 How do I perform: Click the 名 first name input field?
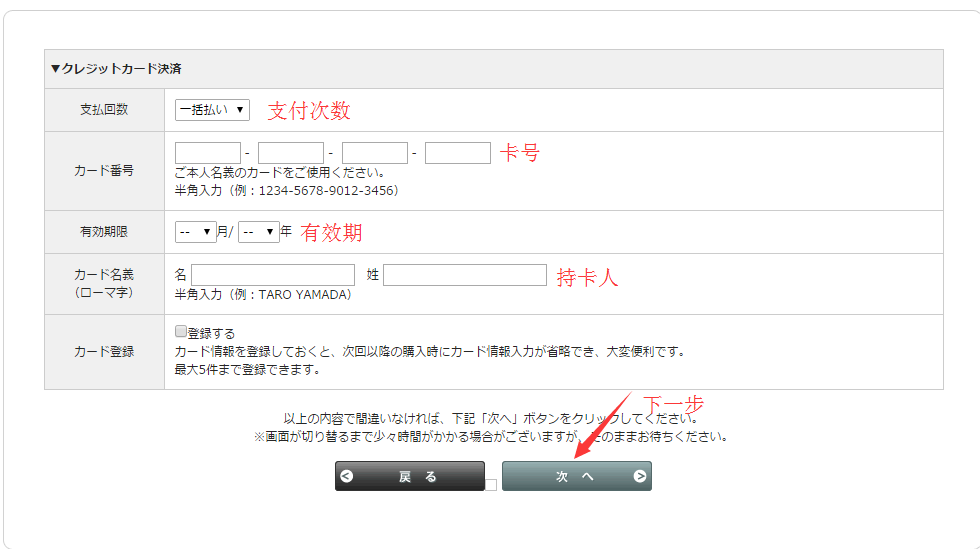(273, 275)
